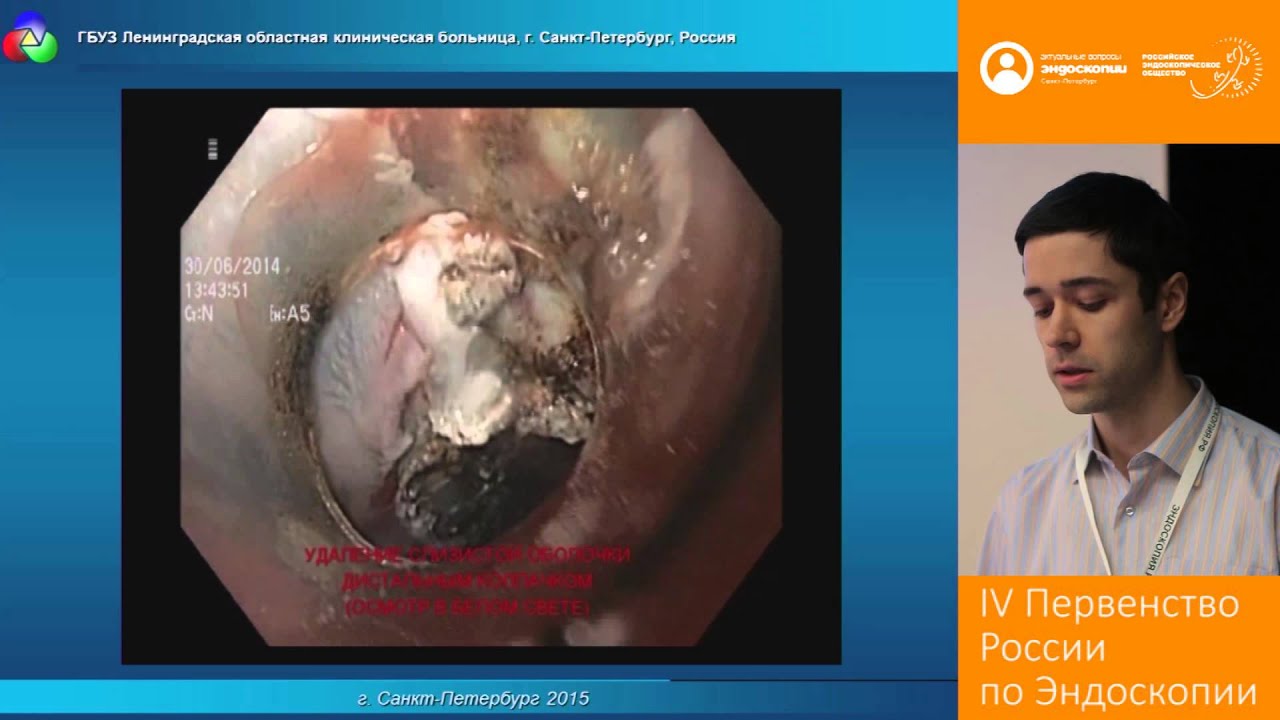Click the 'A5' label on the endoscopy image
1280x720 pixels.
292,314
